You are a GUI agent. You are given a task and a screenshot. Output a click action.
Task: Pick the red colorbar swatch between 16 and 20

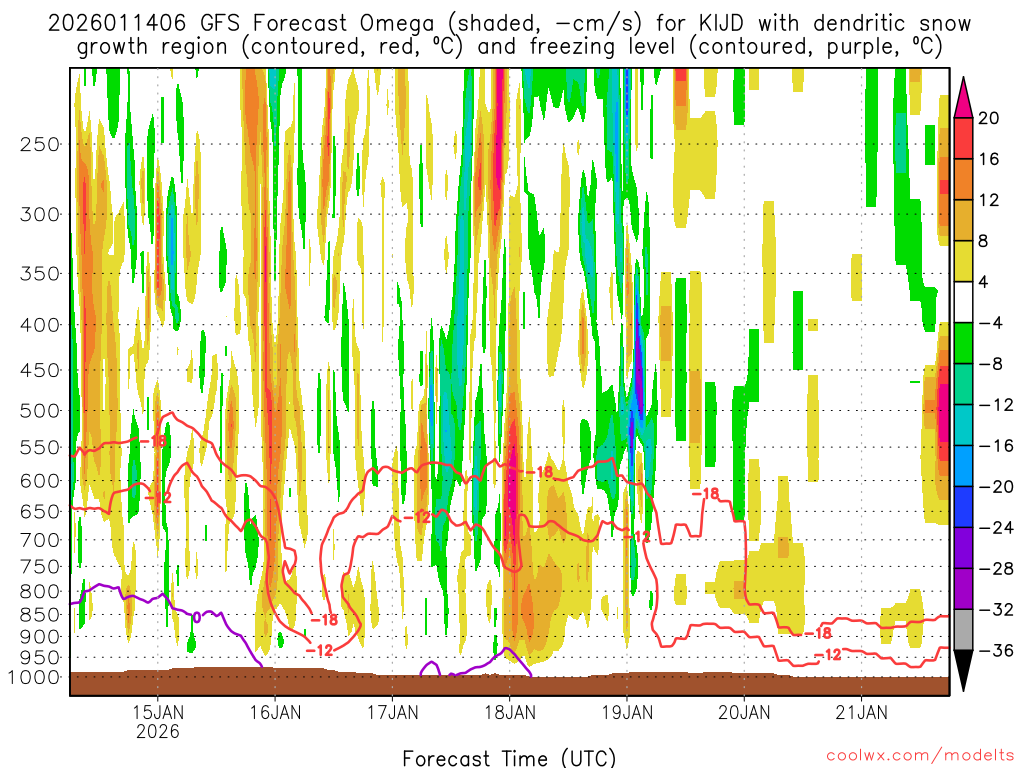pos(963,138)
